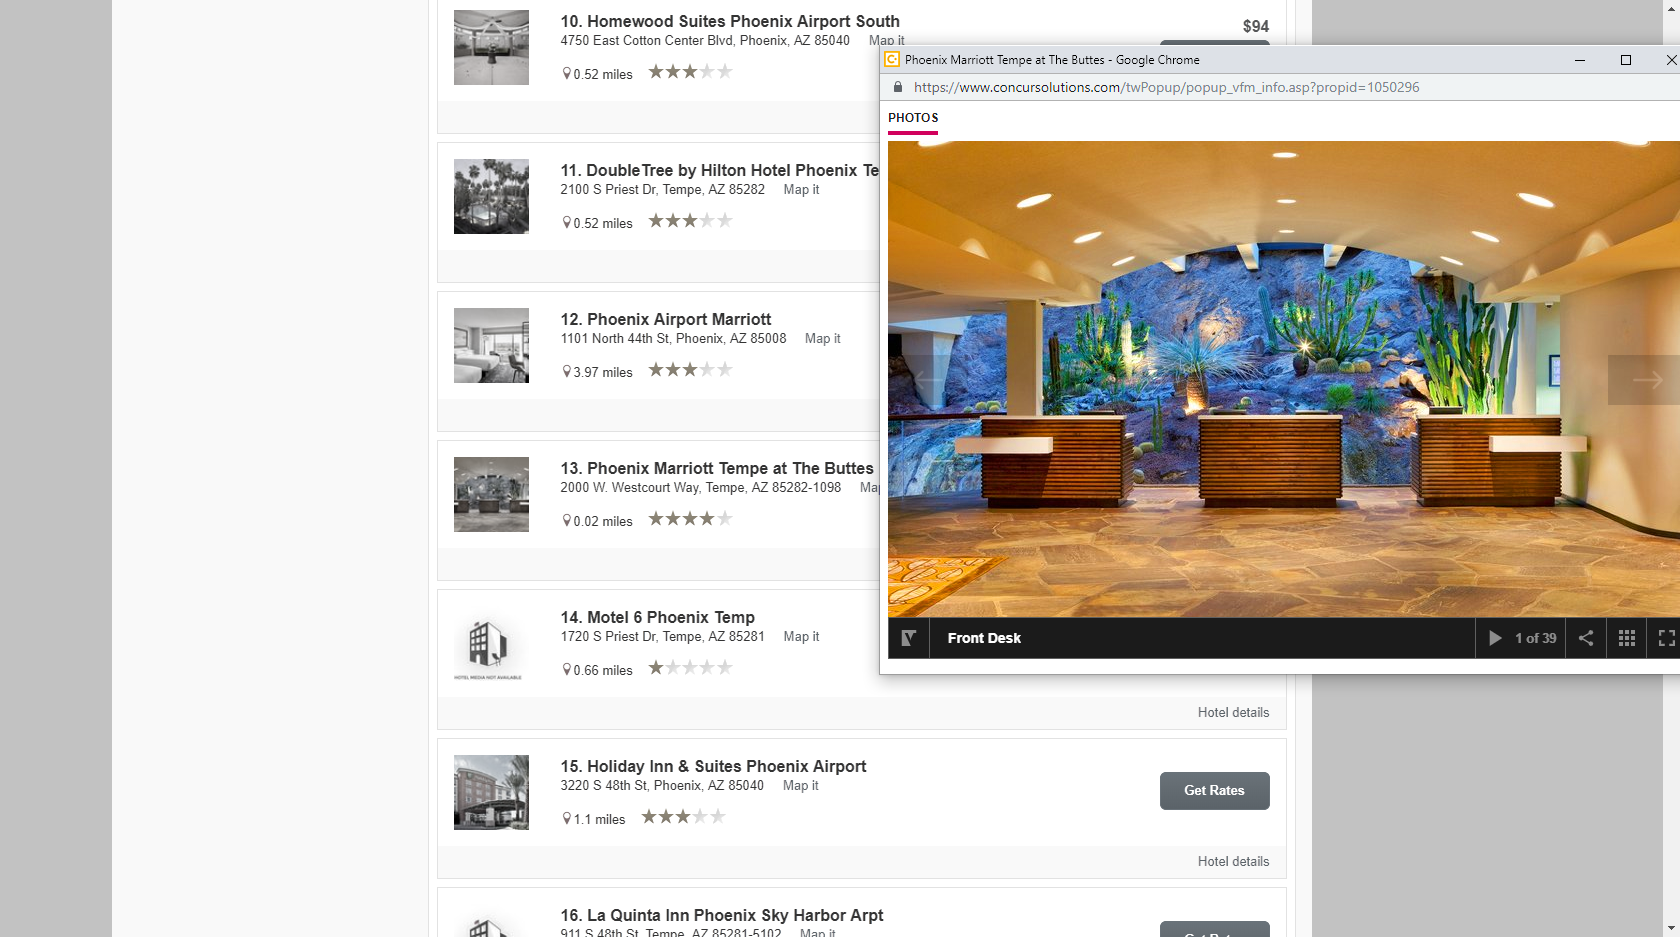Screen dimensions: 1680x937
Task: Click the popup window title text
Action: pos(1052,60)
